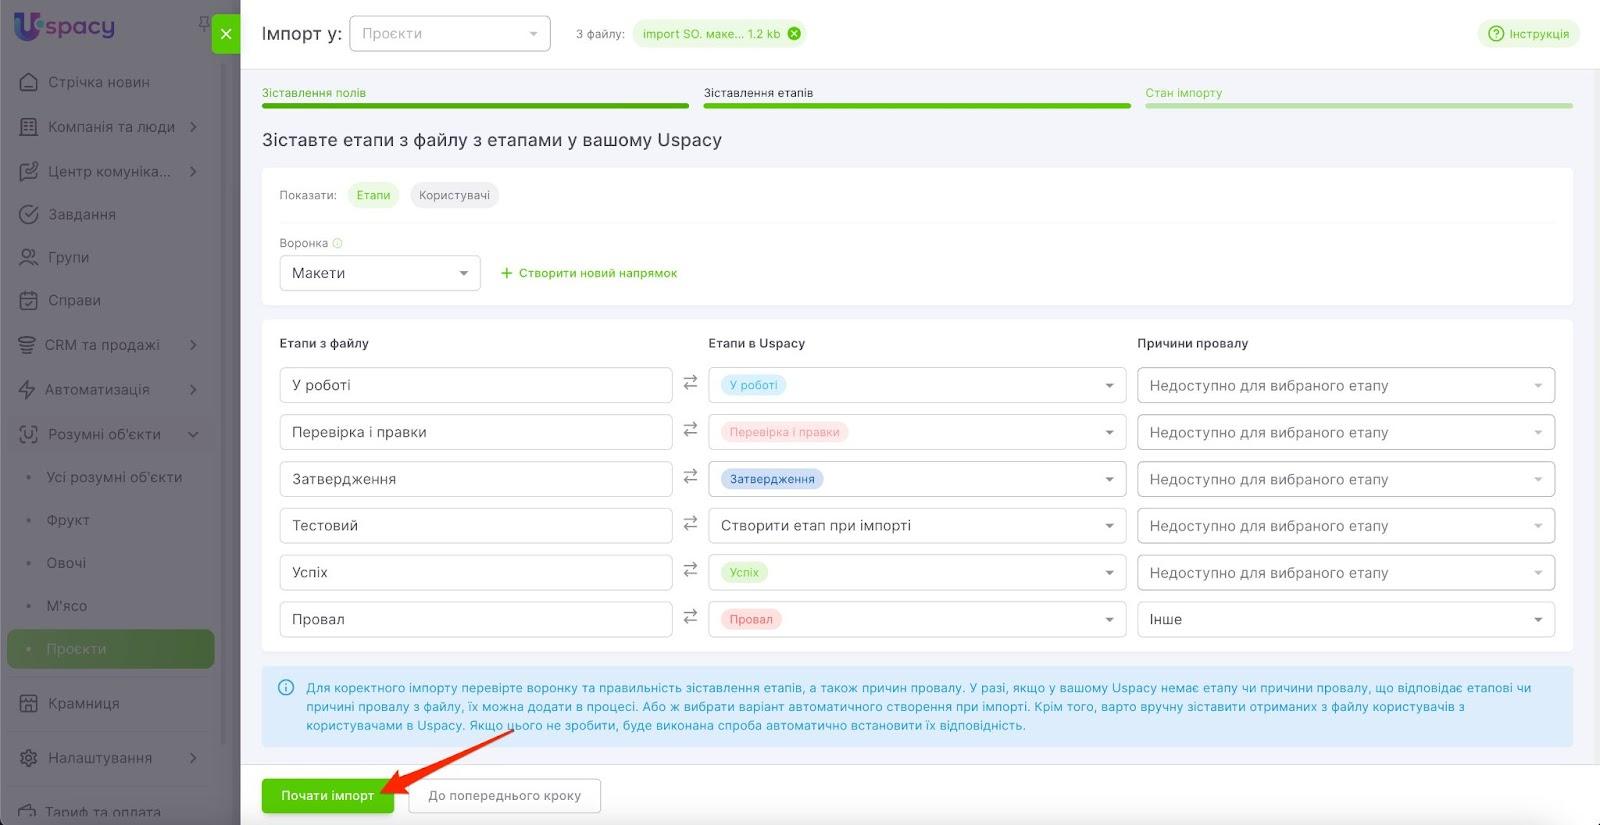Switch to Зіставлення полів step
The height and width of the screenshot is (825, 1600).
click(314, 93)
